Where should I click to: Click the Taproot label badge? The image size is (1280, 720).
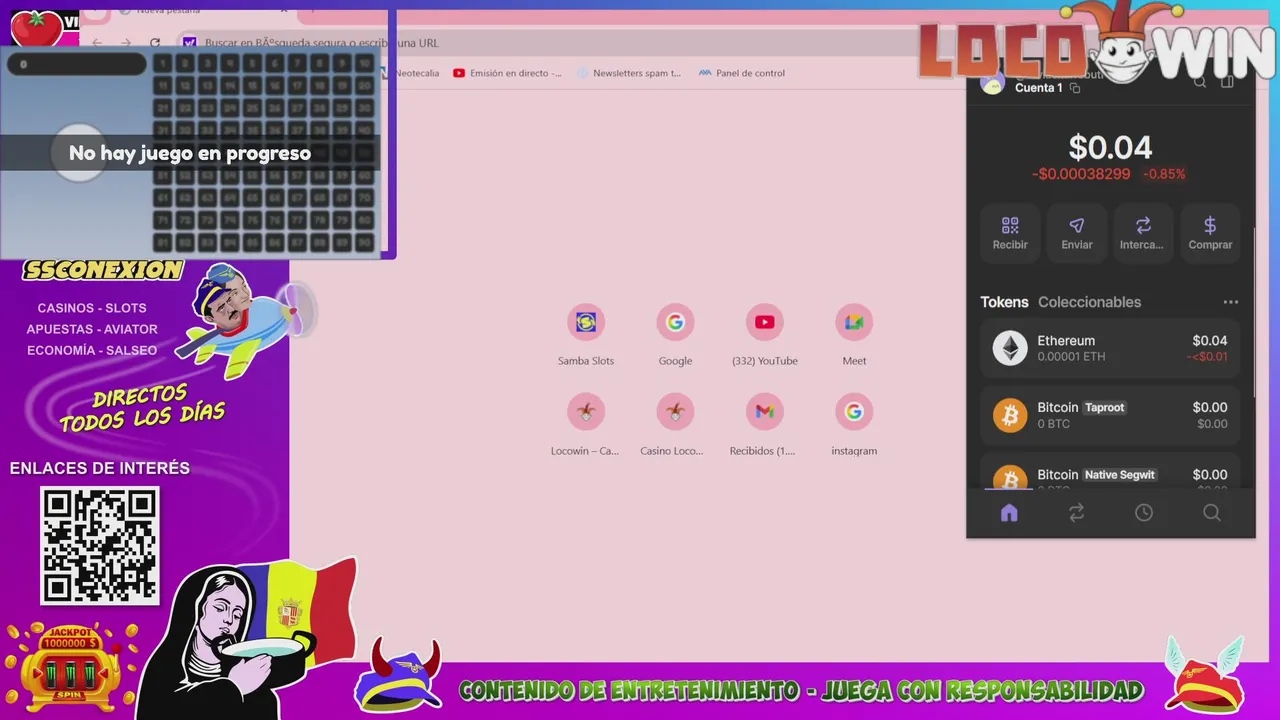pos(1105,407)
